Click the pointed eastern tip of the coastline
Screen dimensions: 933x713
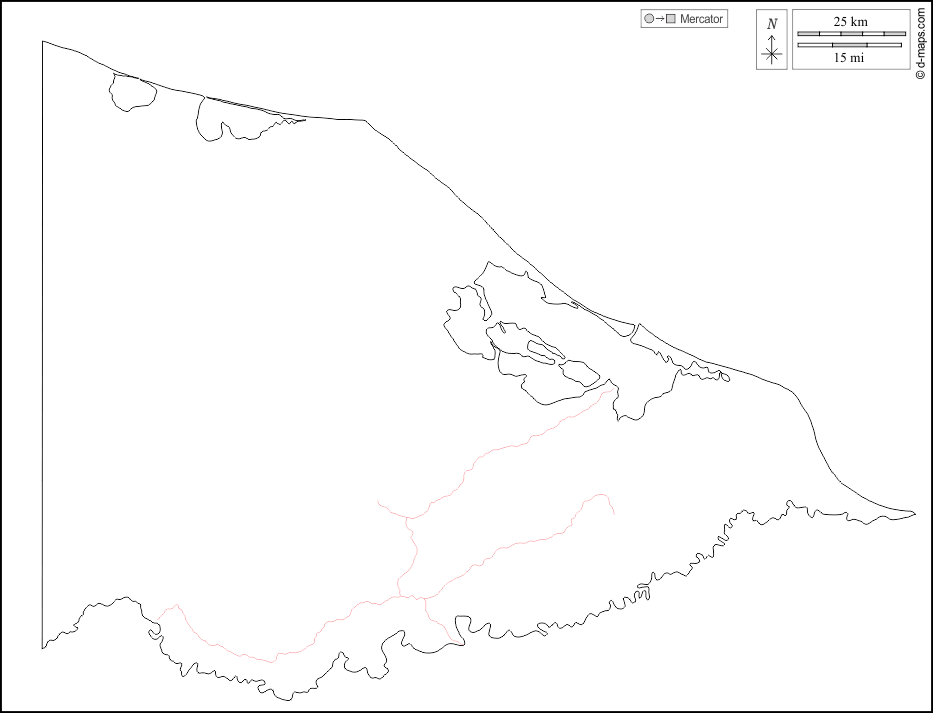[912, 515]
